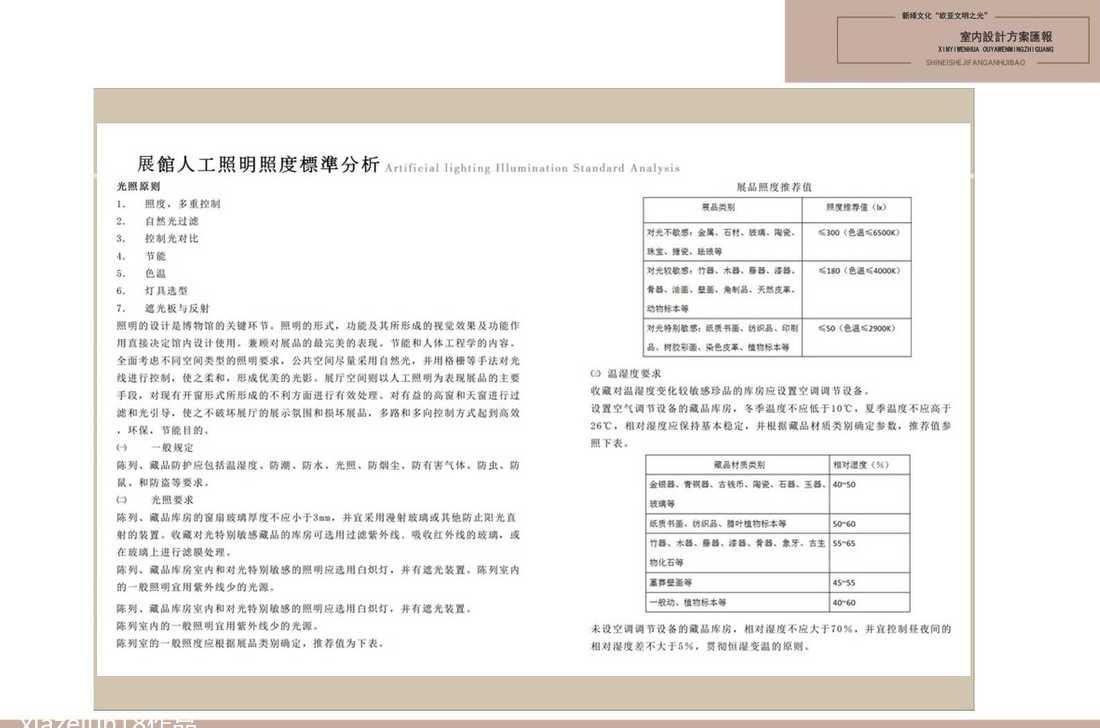
Task: Click the main title 展館人工照明照度標準分析
Action: tap(258, 166)
